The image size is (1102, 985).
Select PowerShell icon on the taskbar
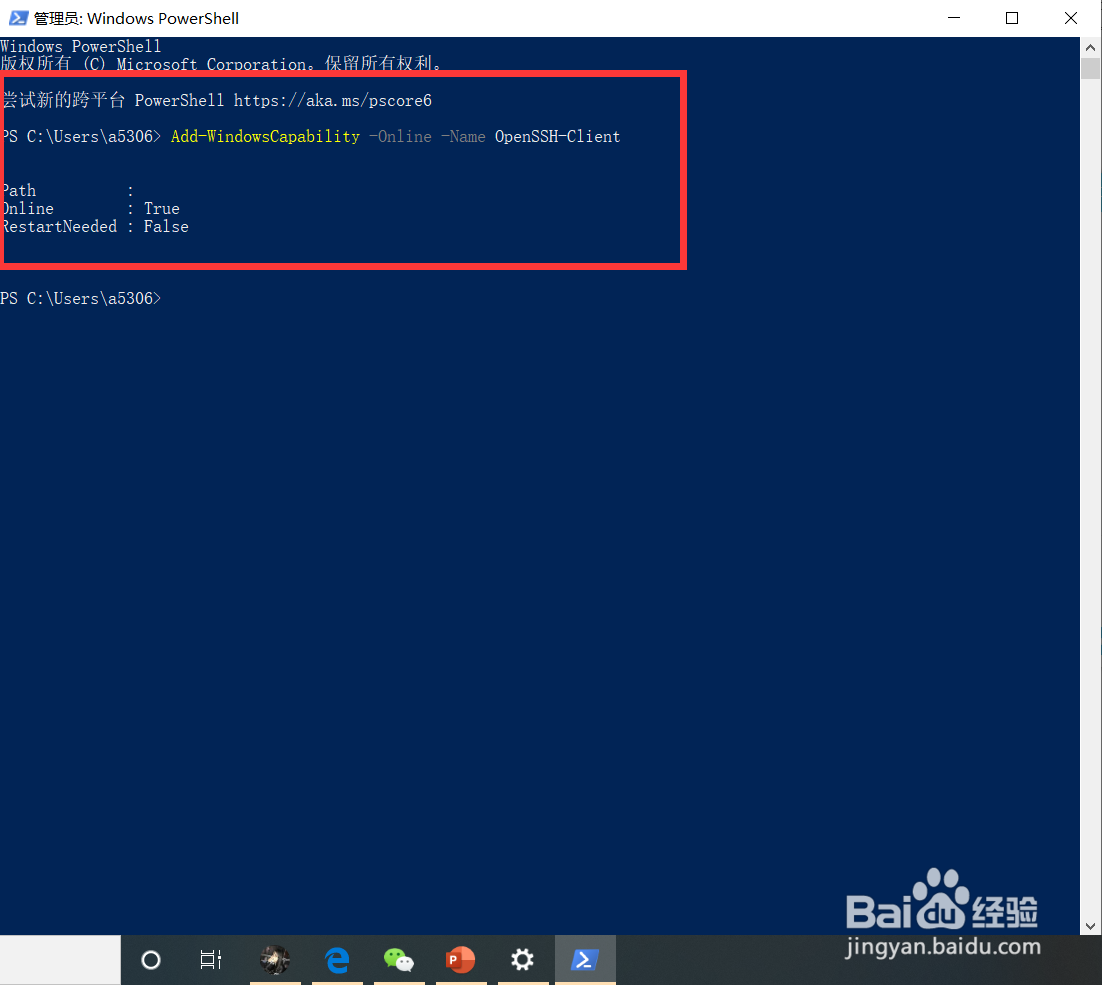coord(585,960)
